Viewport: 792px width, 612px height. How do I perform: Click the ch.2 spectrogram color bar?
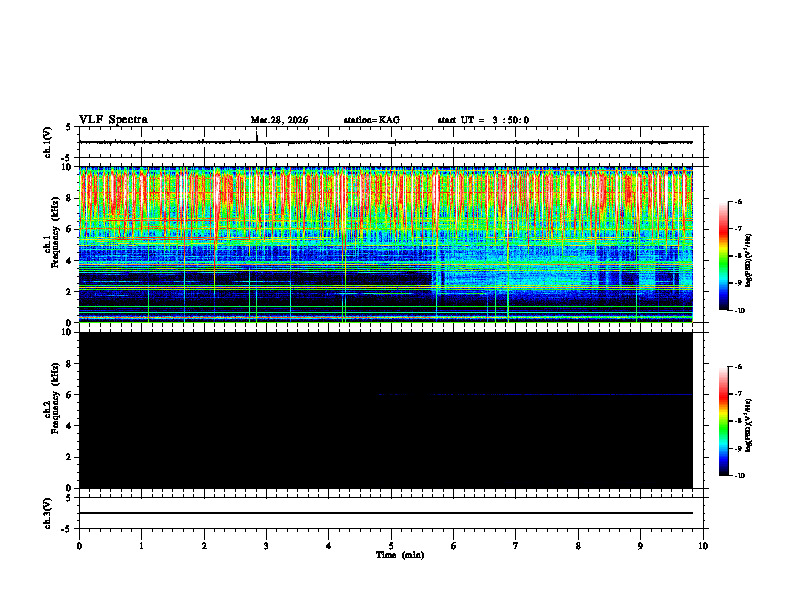point(724,421)
